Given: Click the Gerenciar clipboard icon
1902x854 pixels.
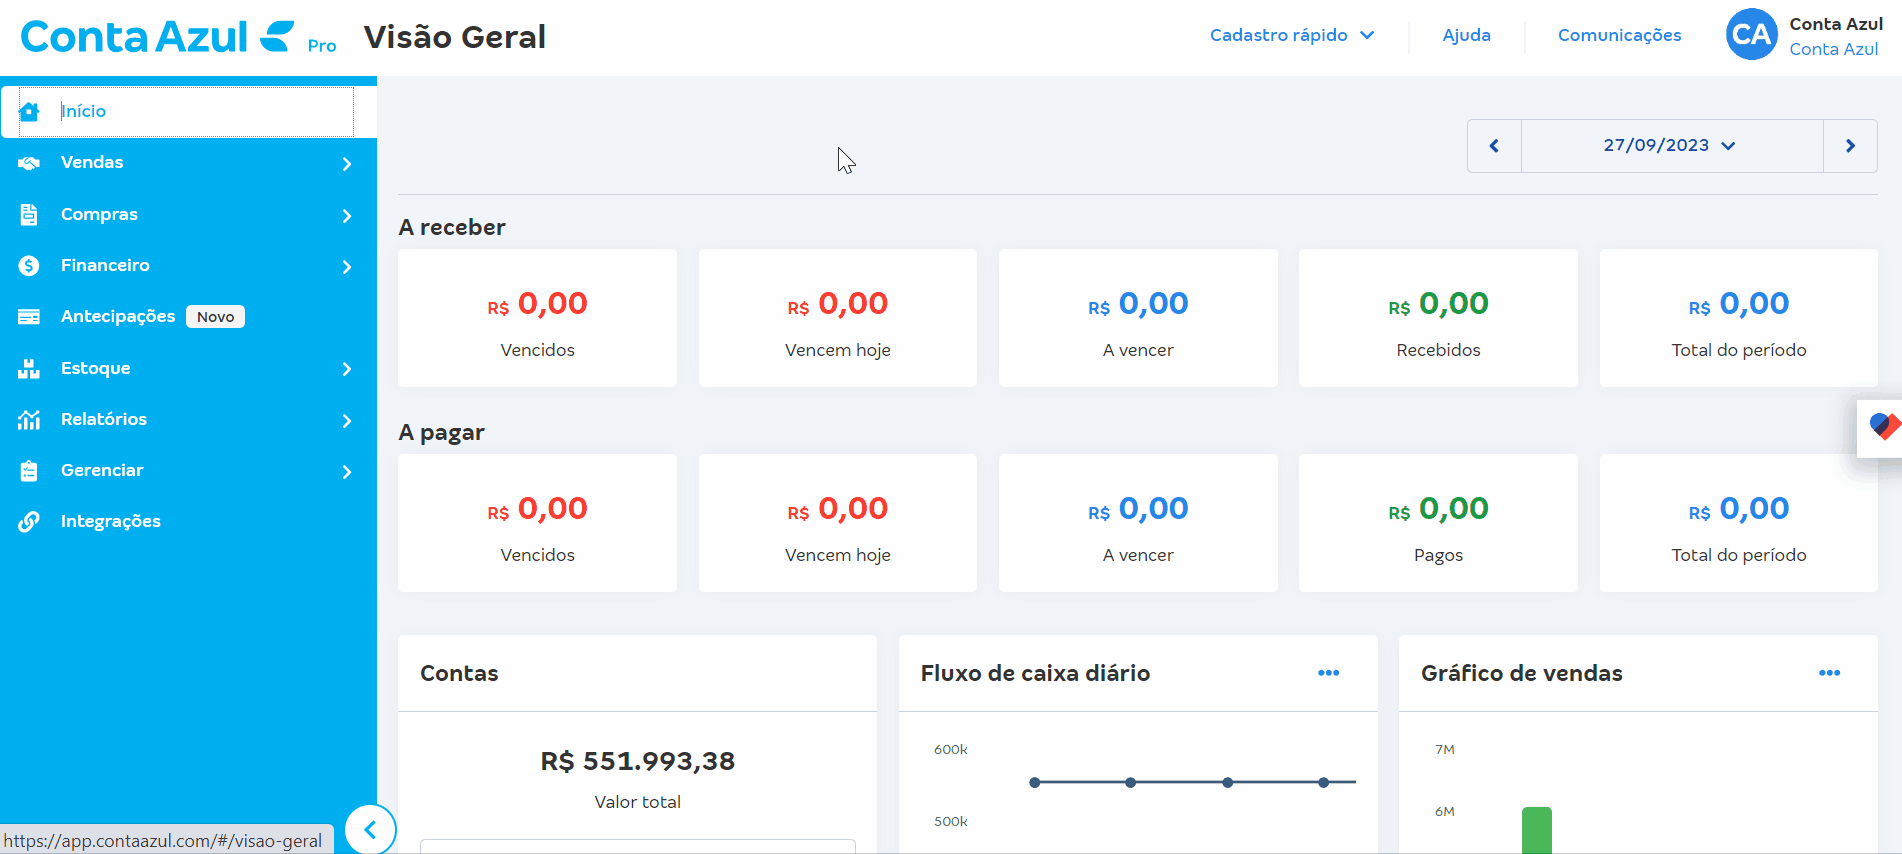Looking at the screenshot, I should point(29,471).
